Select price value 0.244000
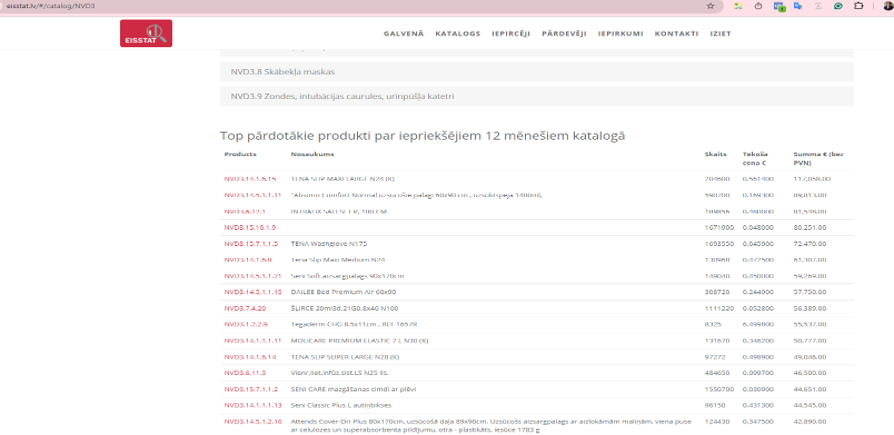Image resolution: width=894 pixels, height=435 pixels. coord(758,292)
